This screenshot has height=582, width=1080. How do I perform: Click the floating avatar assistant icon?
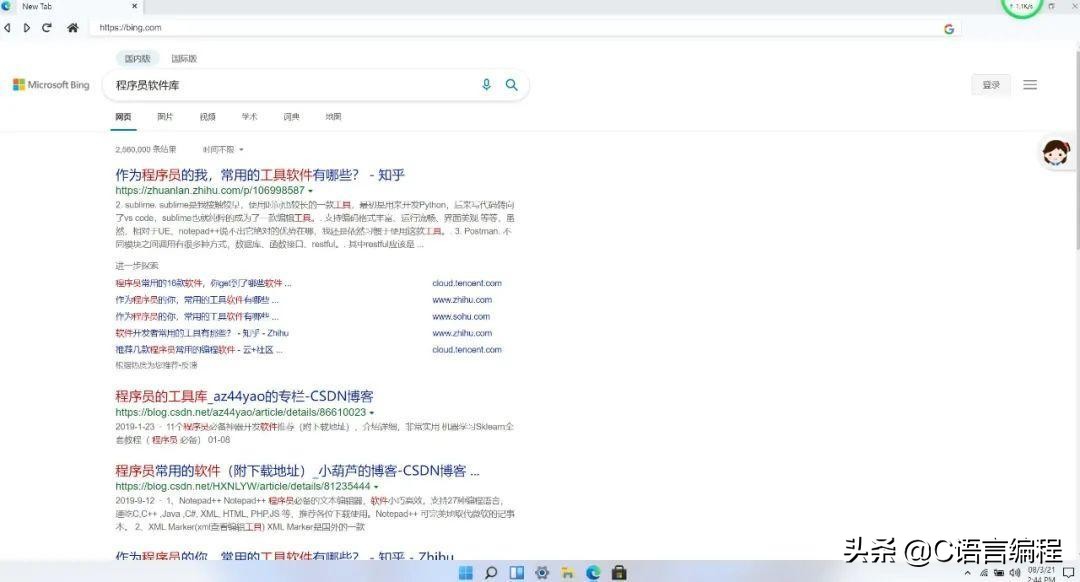(1057, 152)
